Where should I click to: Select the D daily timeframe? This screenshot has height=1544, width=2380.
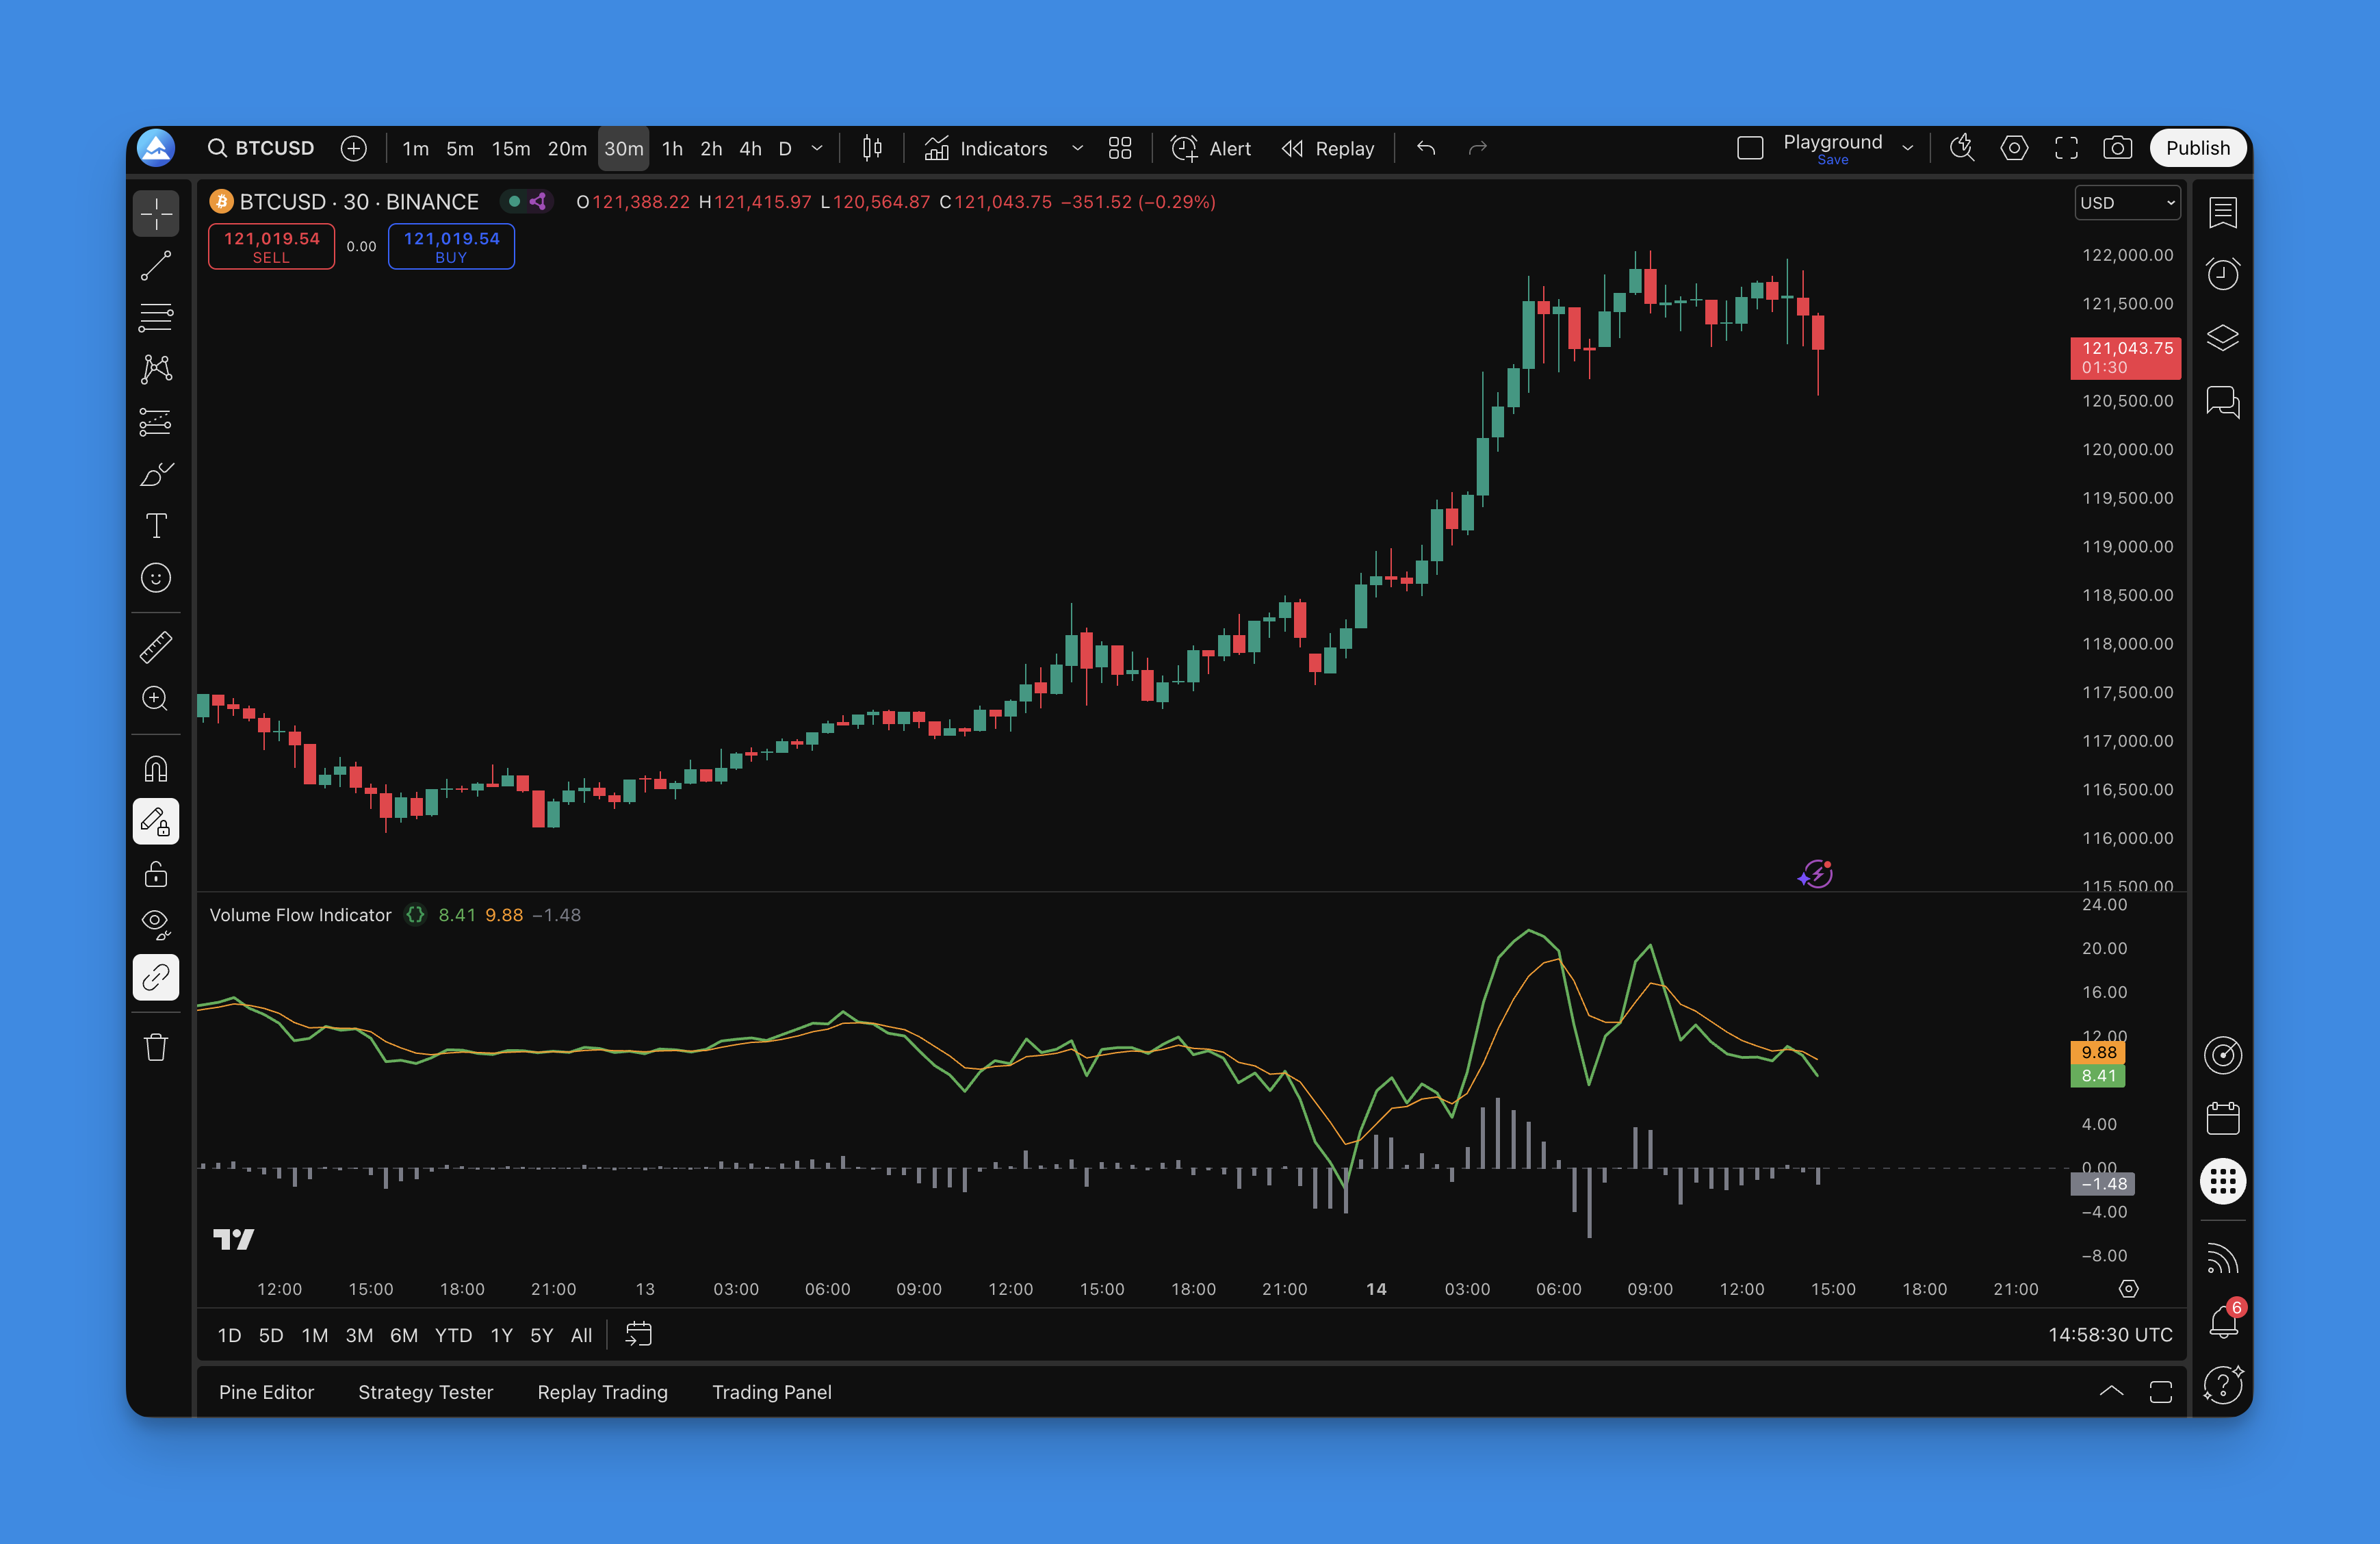pos(785,148)
